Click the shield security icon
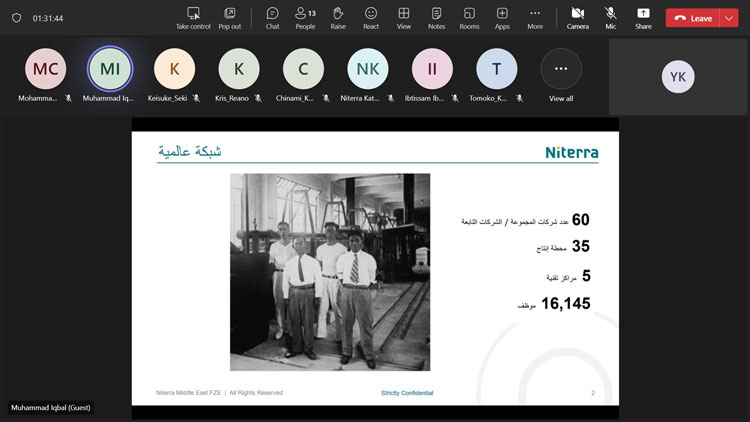Screen dimensions: 750x422 click(x=16, y=18)
